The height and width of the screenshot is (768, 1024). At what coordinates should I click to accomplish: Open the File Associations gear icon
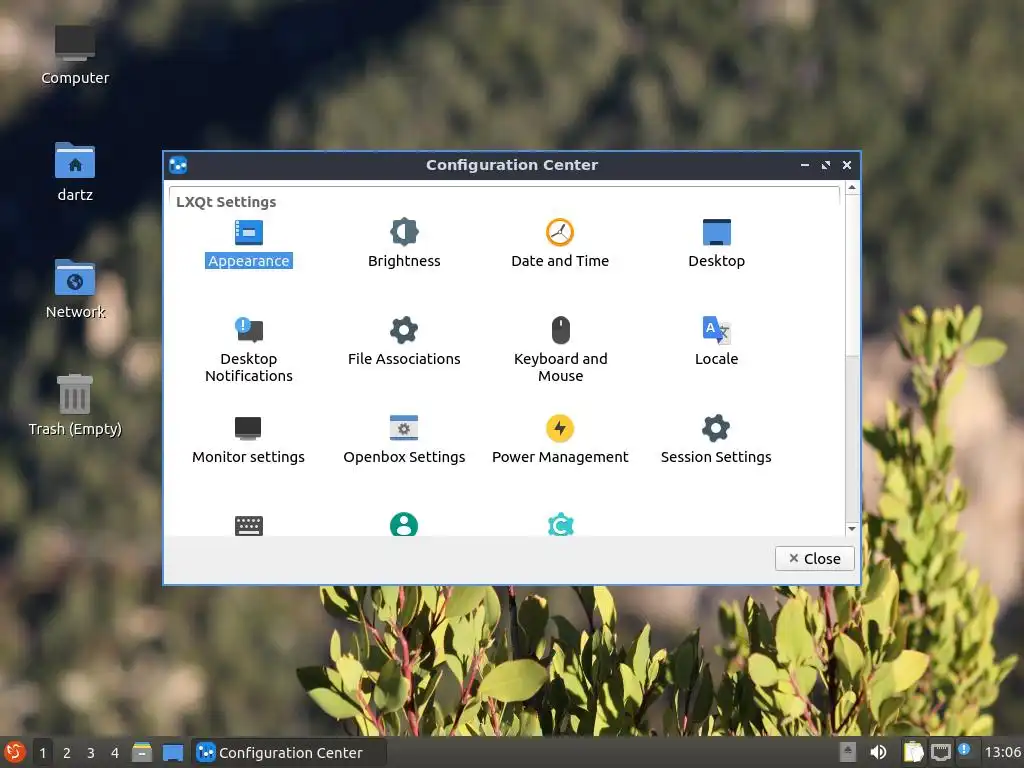pos(404,330)
